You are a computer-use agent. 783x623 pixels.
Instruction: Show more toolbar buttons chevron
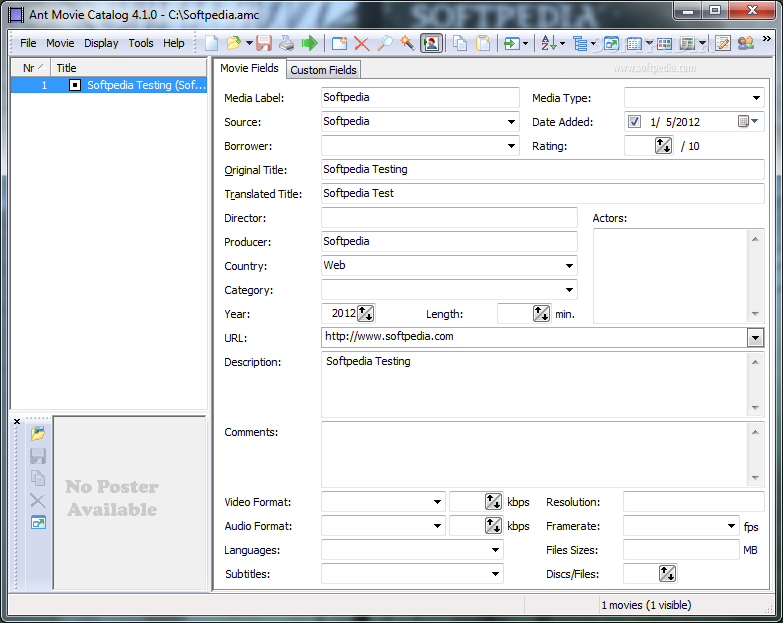pyautogui.click(x=767, y=38)
